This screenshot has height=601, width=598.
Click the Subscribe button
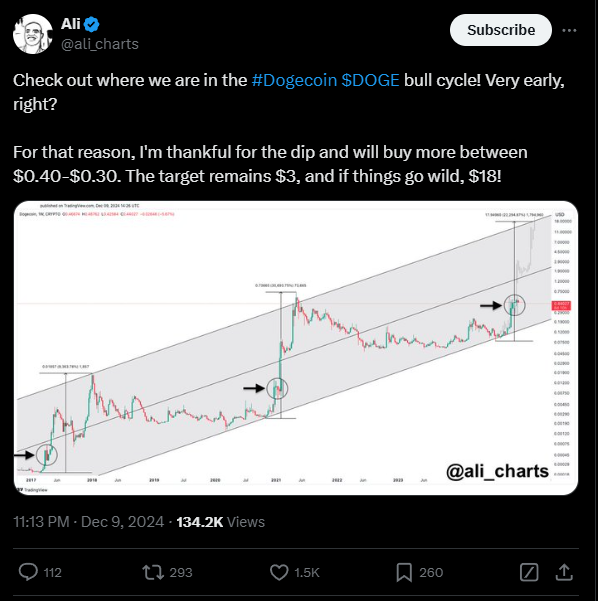click(501, 30)
